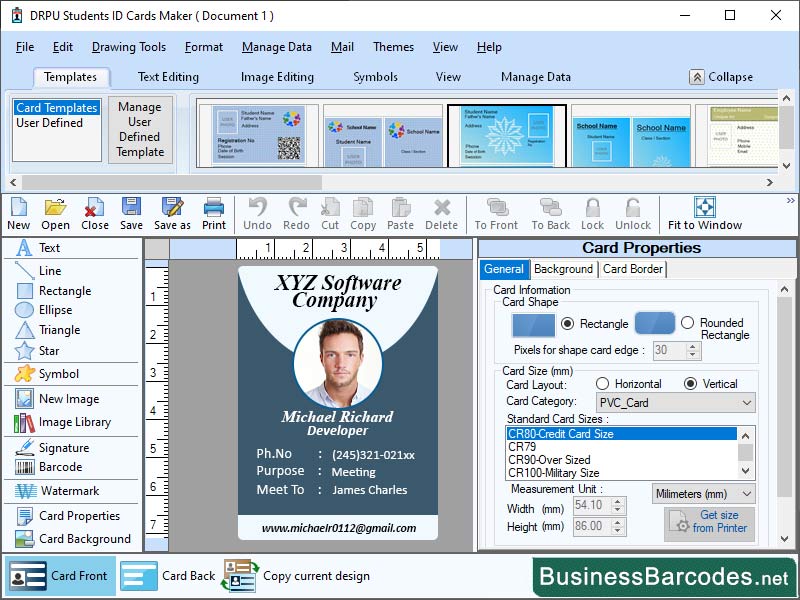Open the Themes menu
800x600 pixels.
pyautogui.click(x=393, y=47)
